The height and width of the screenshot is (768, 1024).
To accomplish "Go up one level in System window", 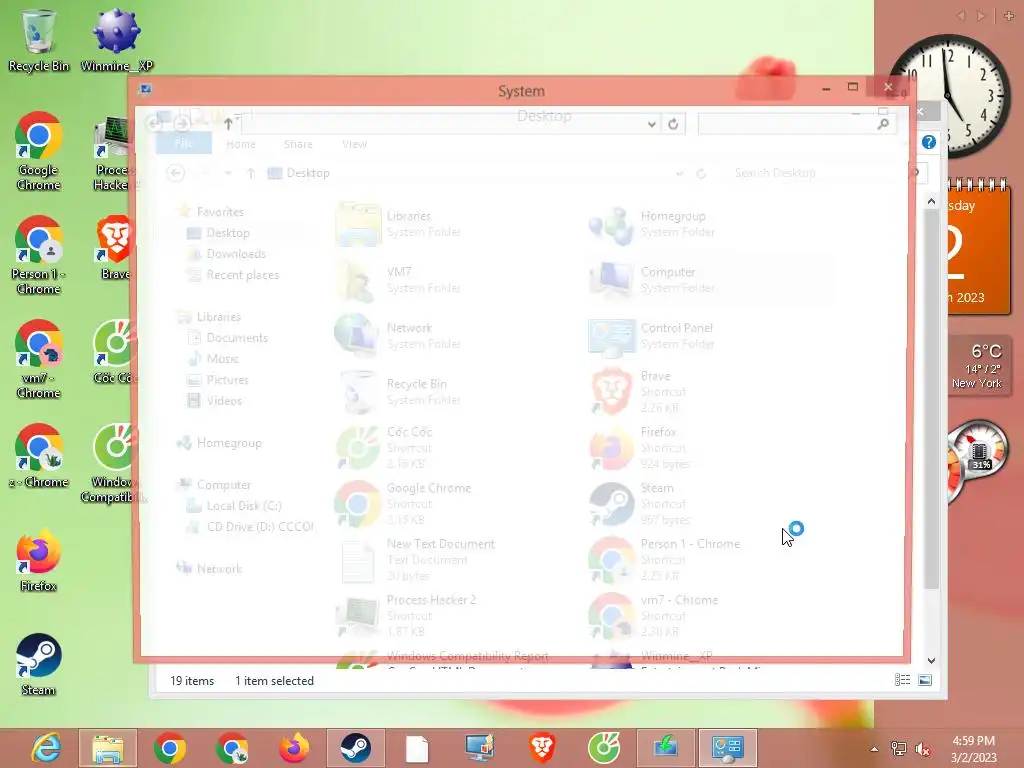I will [228, 123].
